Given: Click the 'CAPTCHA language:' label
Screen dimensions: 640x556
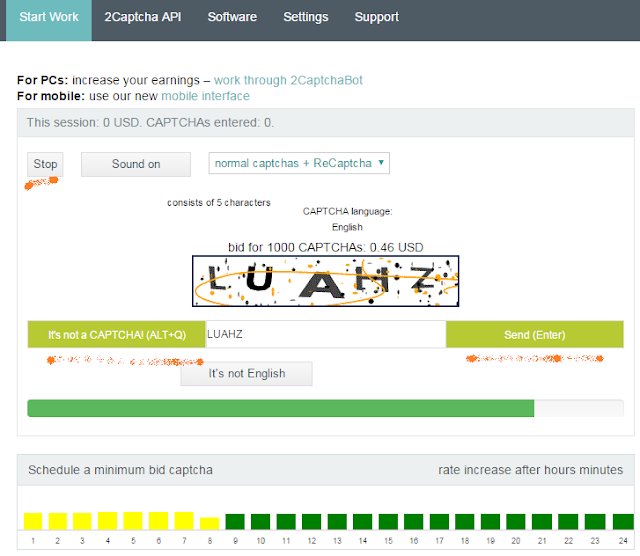Looking at the screenshot, I should (x=347, y=211).
